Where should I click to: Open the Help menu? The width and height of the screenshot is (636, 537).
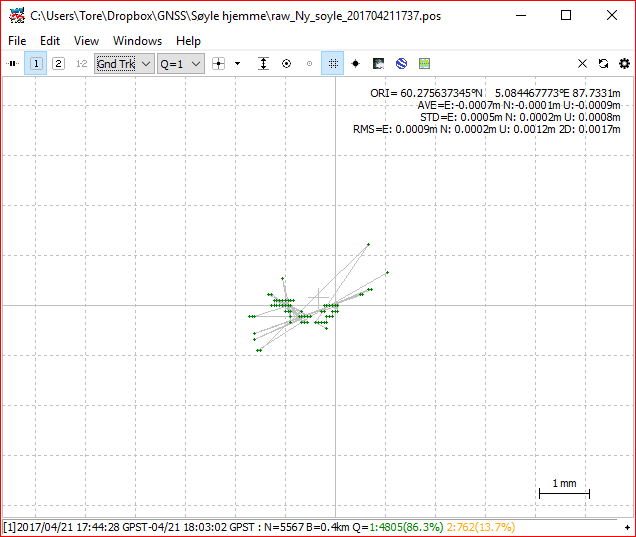[x=188, y=41]
